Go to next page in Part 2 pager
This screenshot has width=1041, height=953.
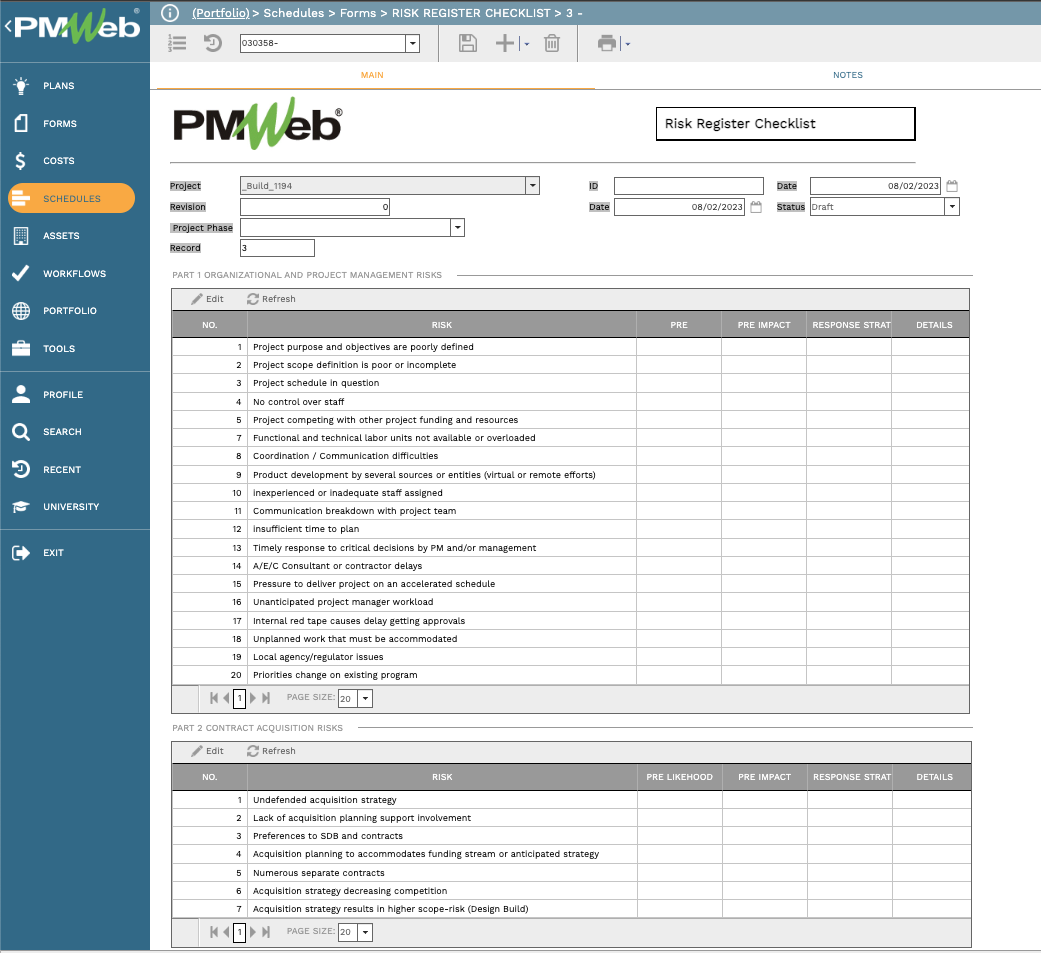click(x=253, y=932)
